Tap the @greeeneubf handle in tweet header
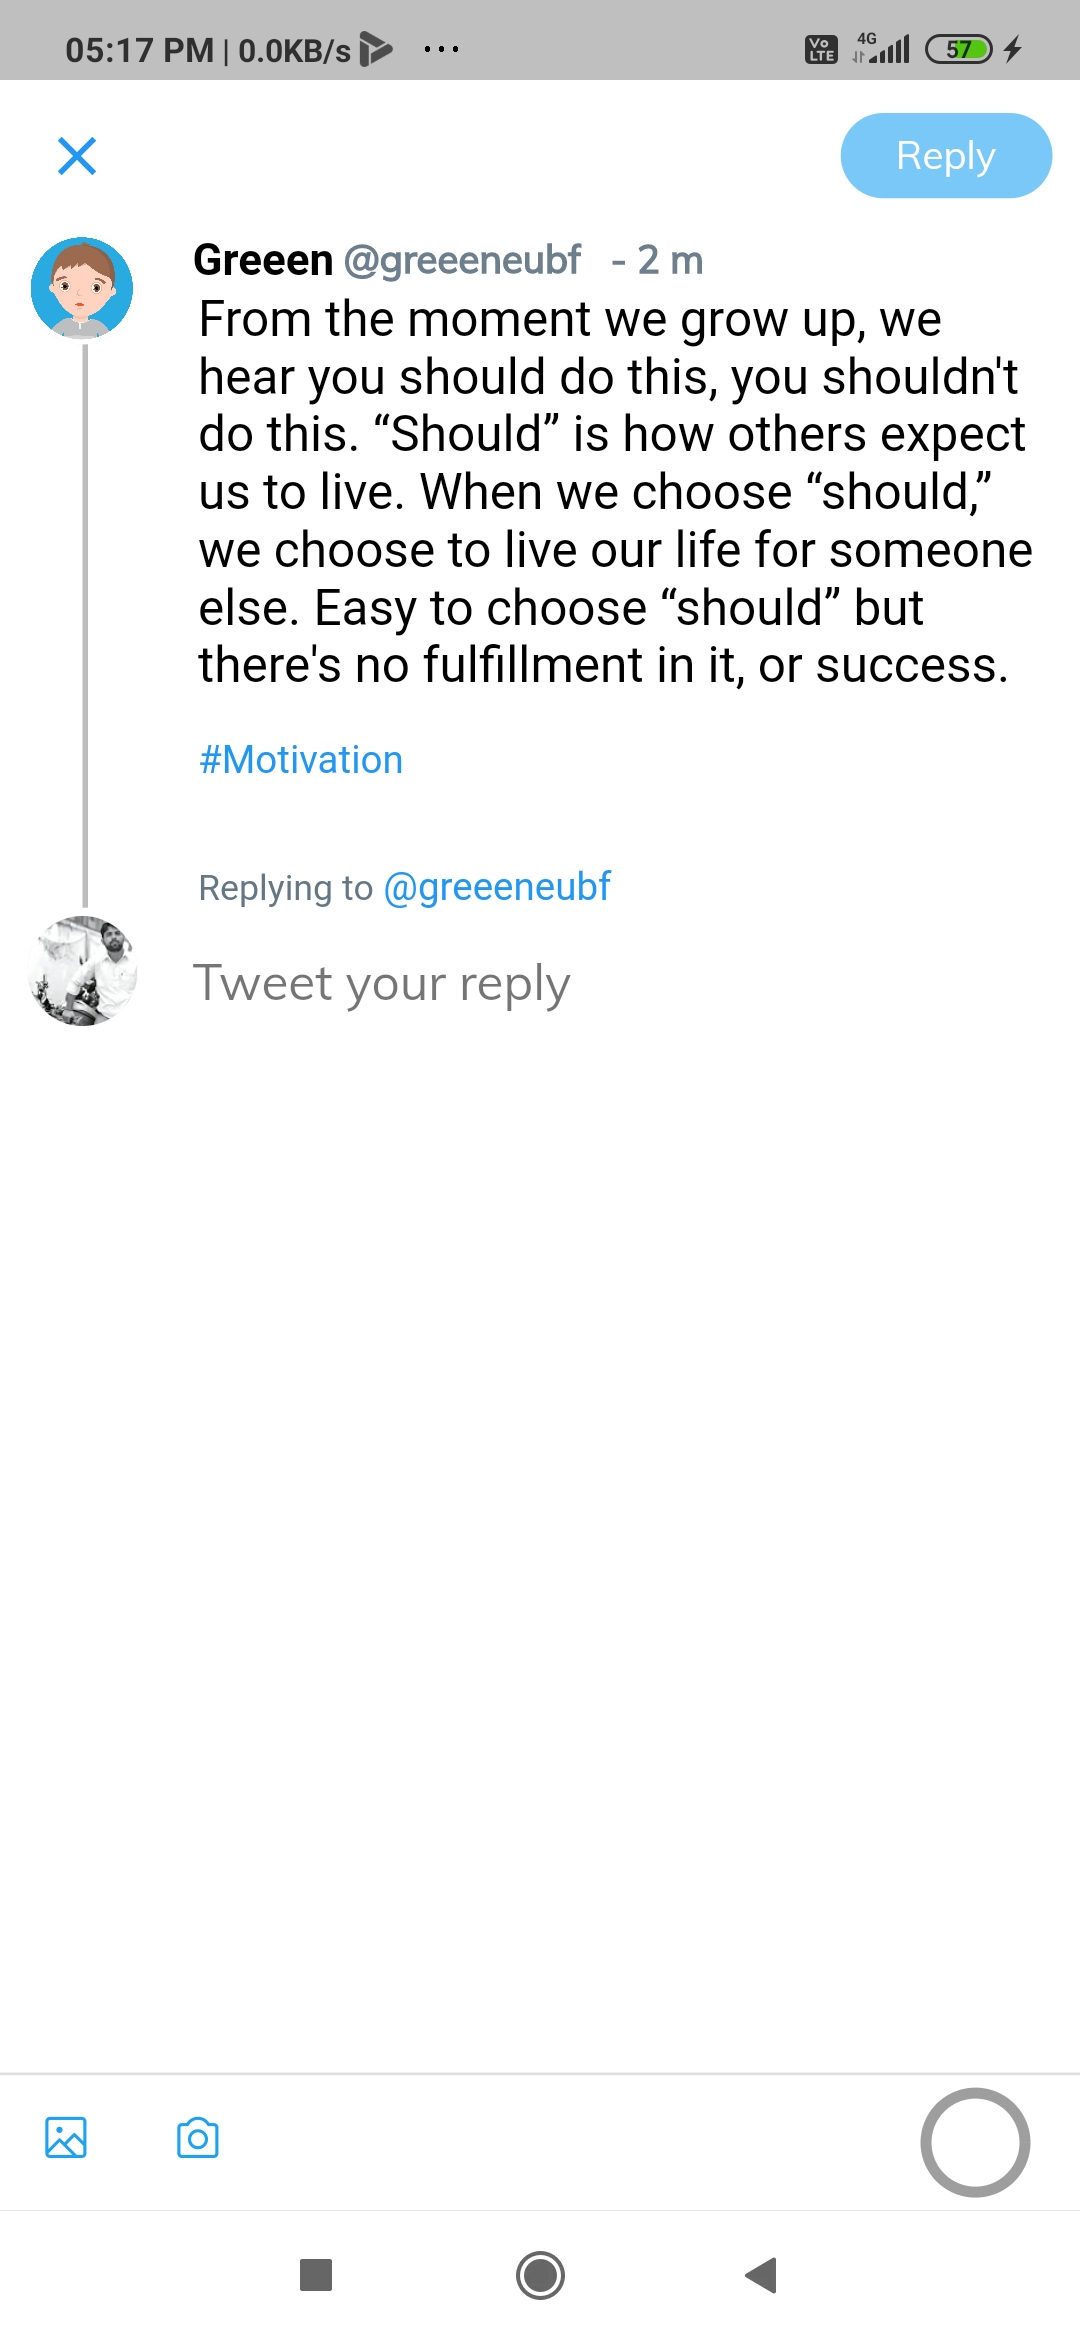The image size is (1080, 2340). coord(462,260)
